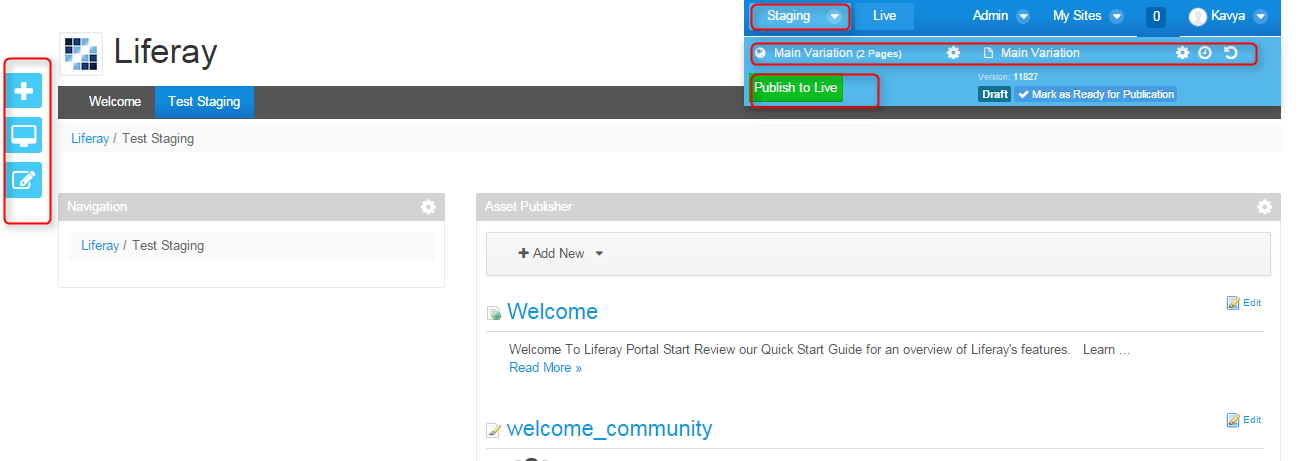The width and height of the screenshot is (1315, 461).
Task: Open the Welcome navigation tab
Action: (x=115, y=102)
